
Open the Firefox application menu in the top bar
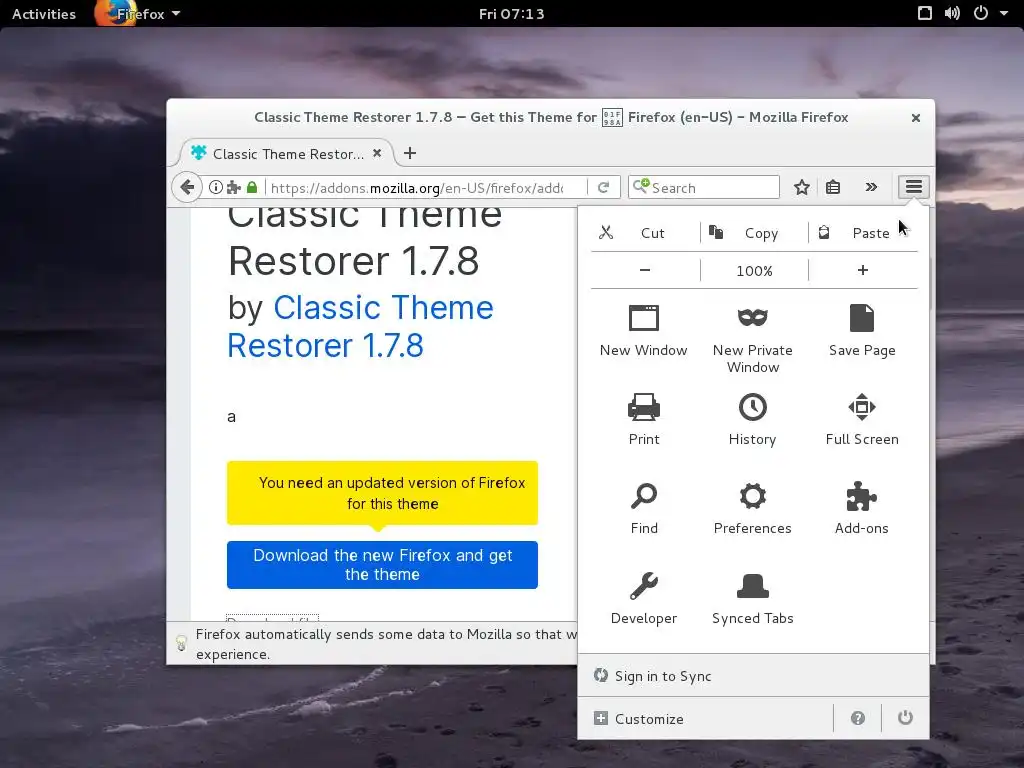point(138,14)
